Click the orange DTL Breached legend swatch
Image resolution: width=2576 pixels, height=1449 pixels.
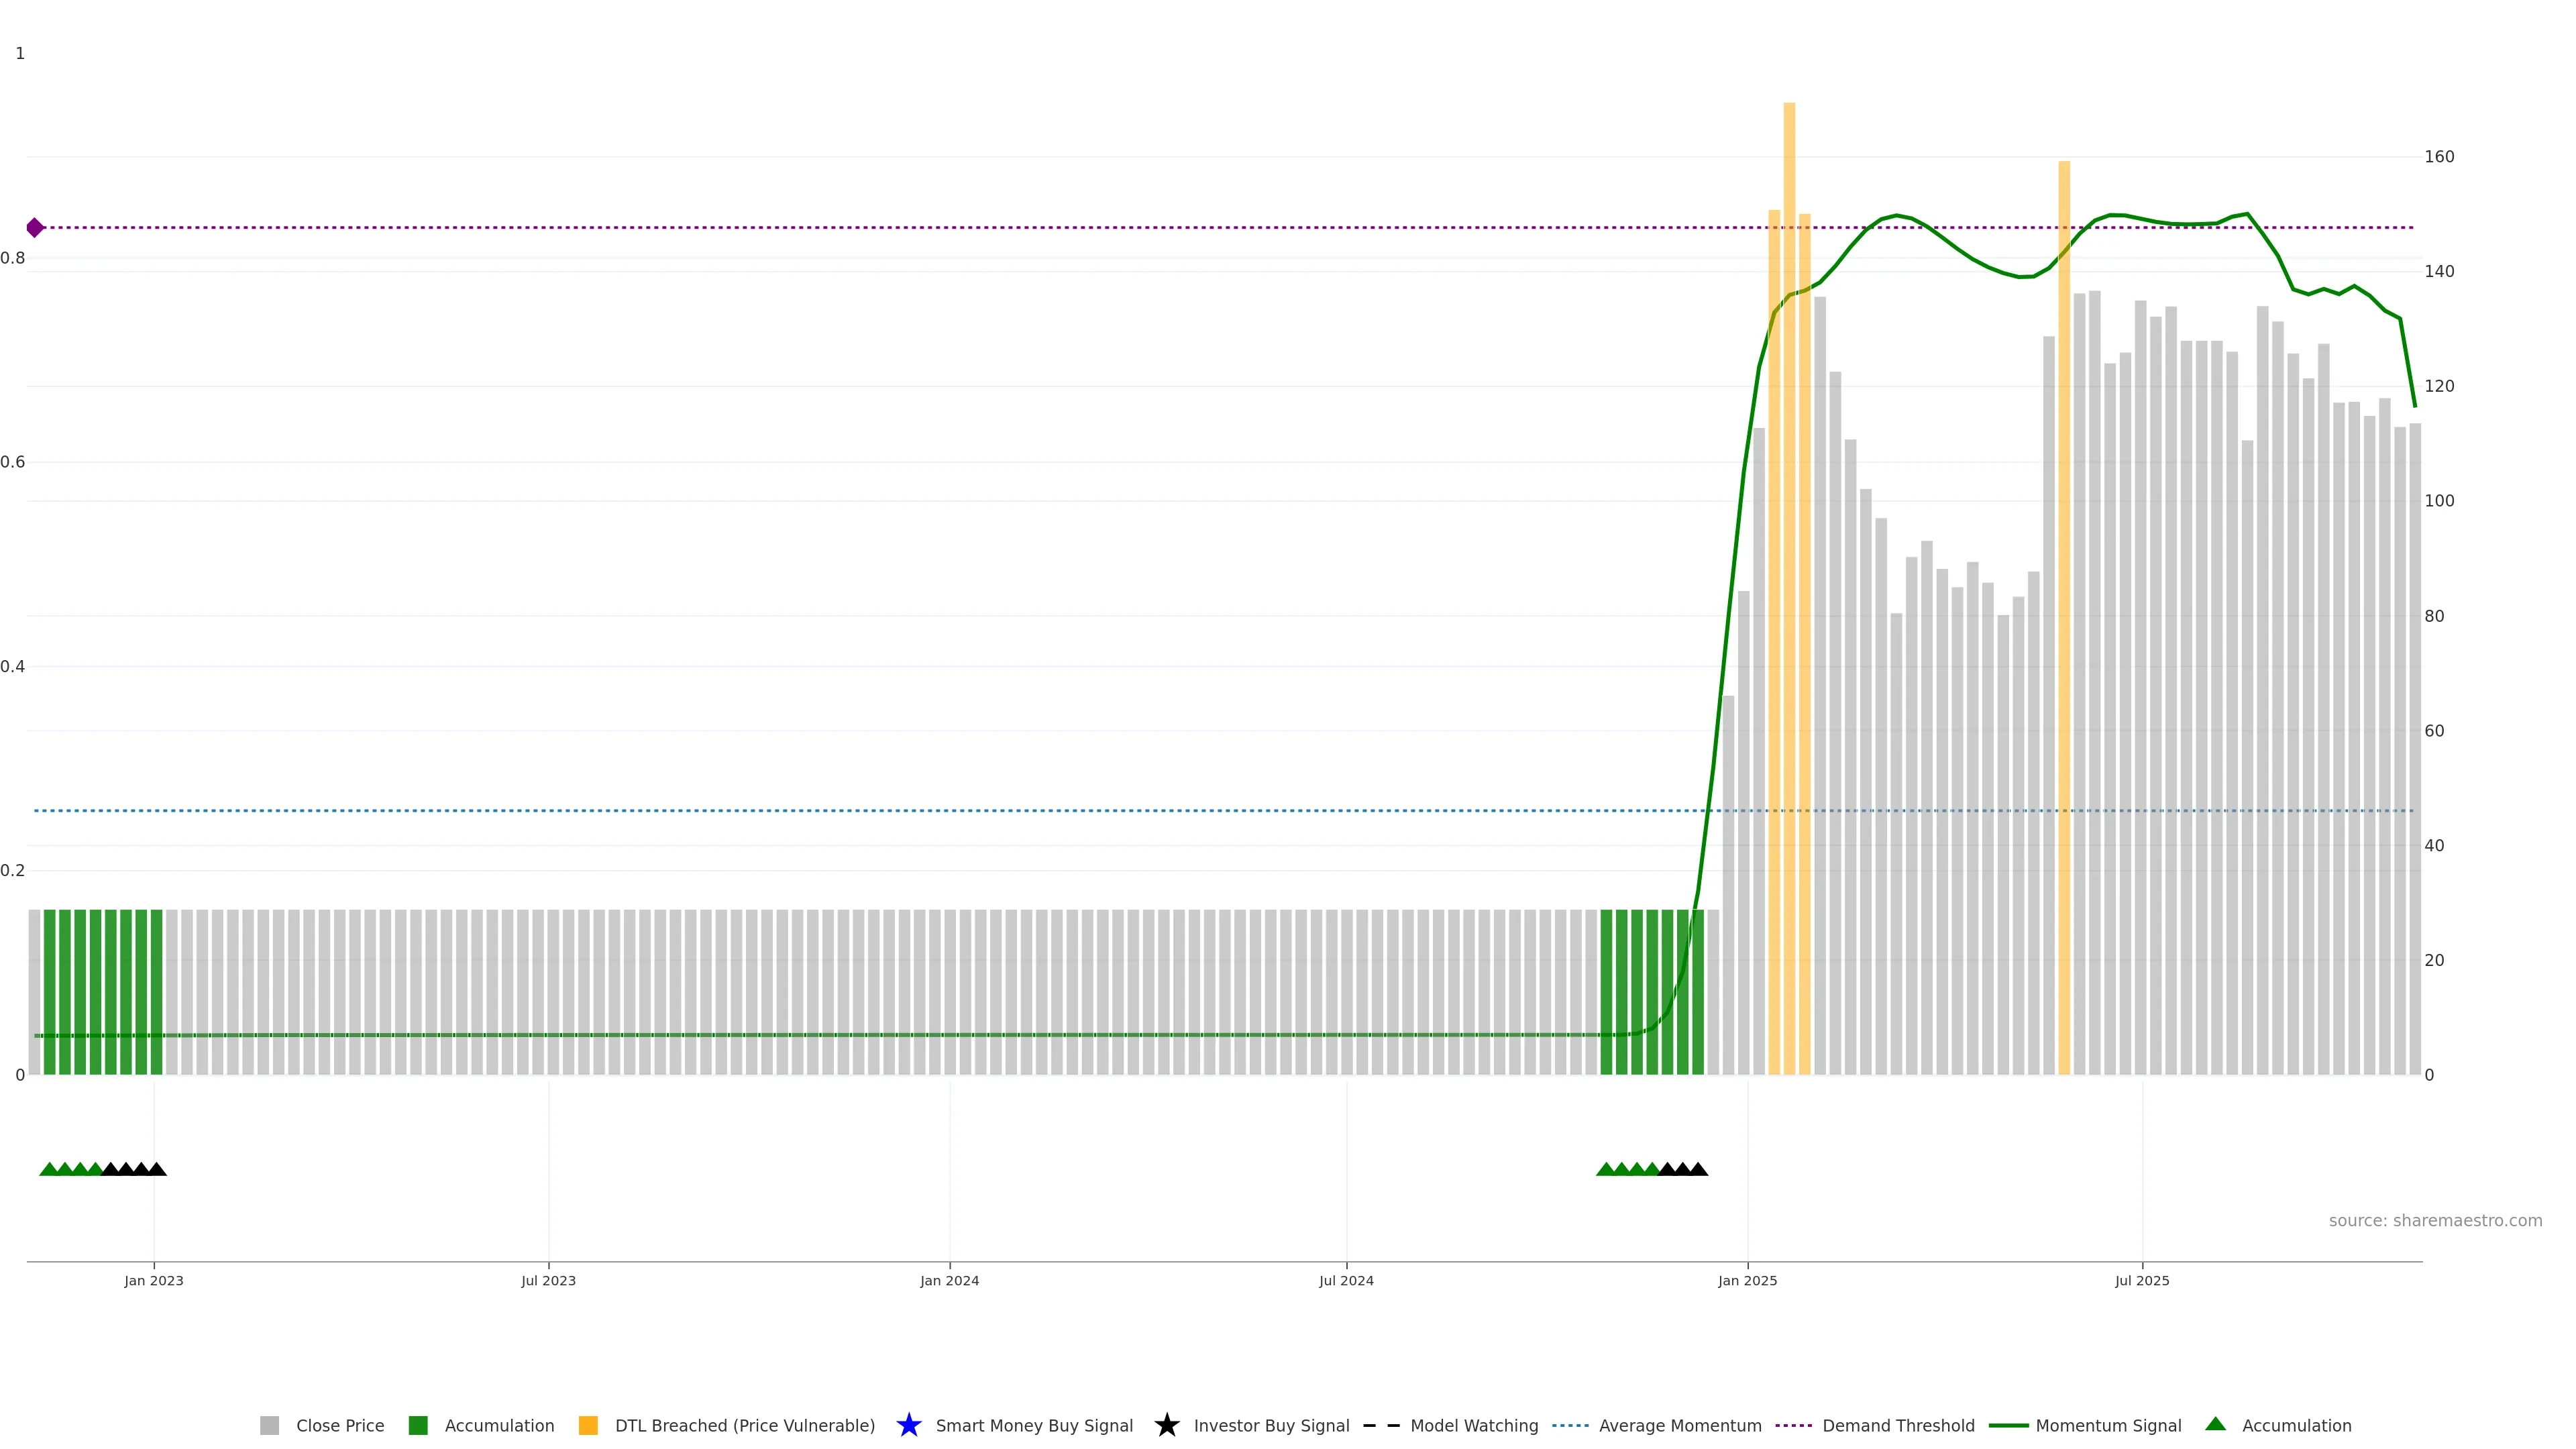pyautogui.click(x=588, y=1425)
